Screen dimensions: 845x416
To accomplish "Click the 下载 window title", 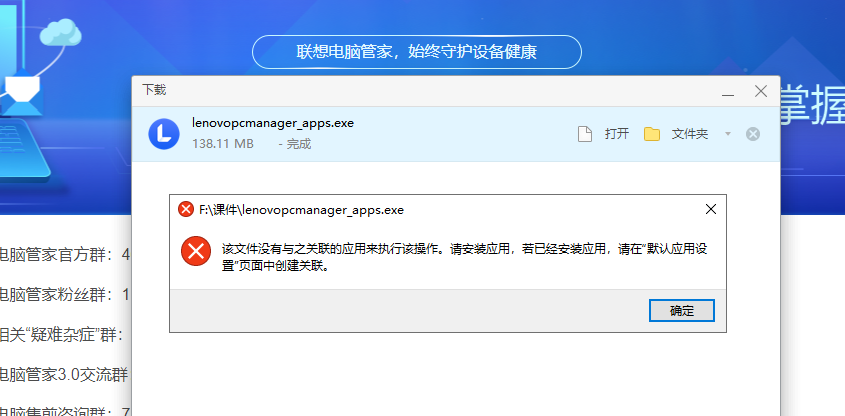I will coord(154,89).
